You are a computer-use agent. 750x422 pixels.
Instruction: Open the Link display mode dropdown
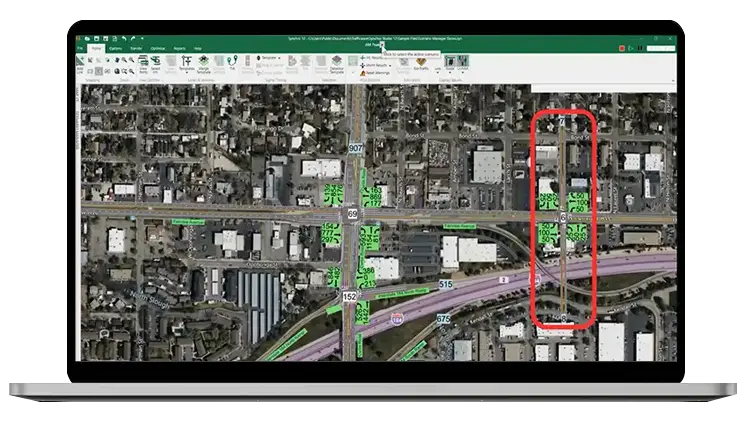(438, 71)
